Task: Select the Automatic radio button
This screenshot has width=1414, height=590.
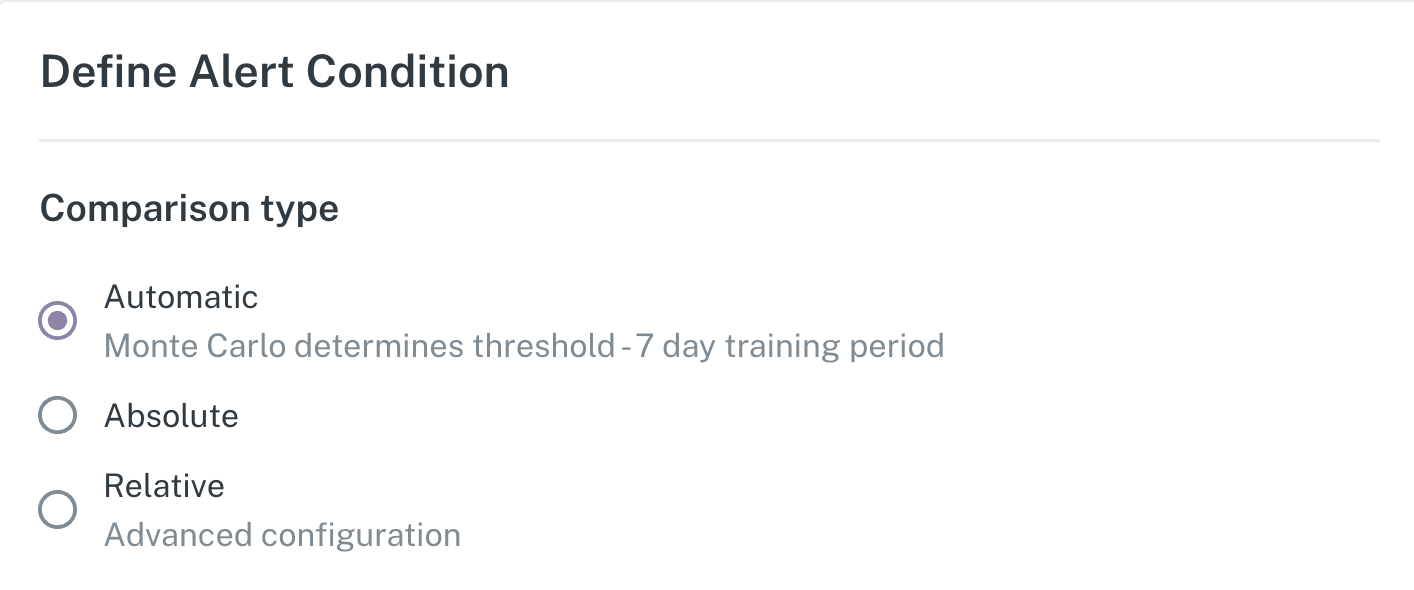Action: coord(57,321)
